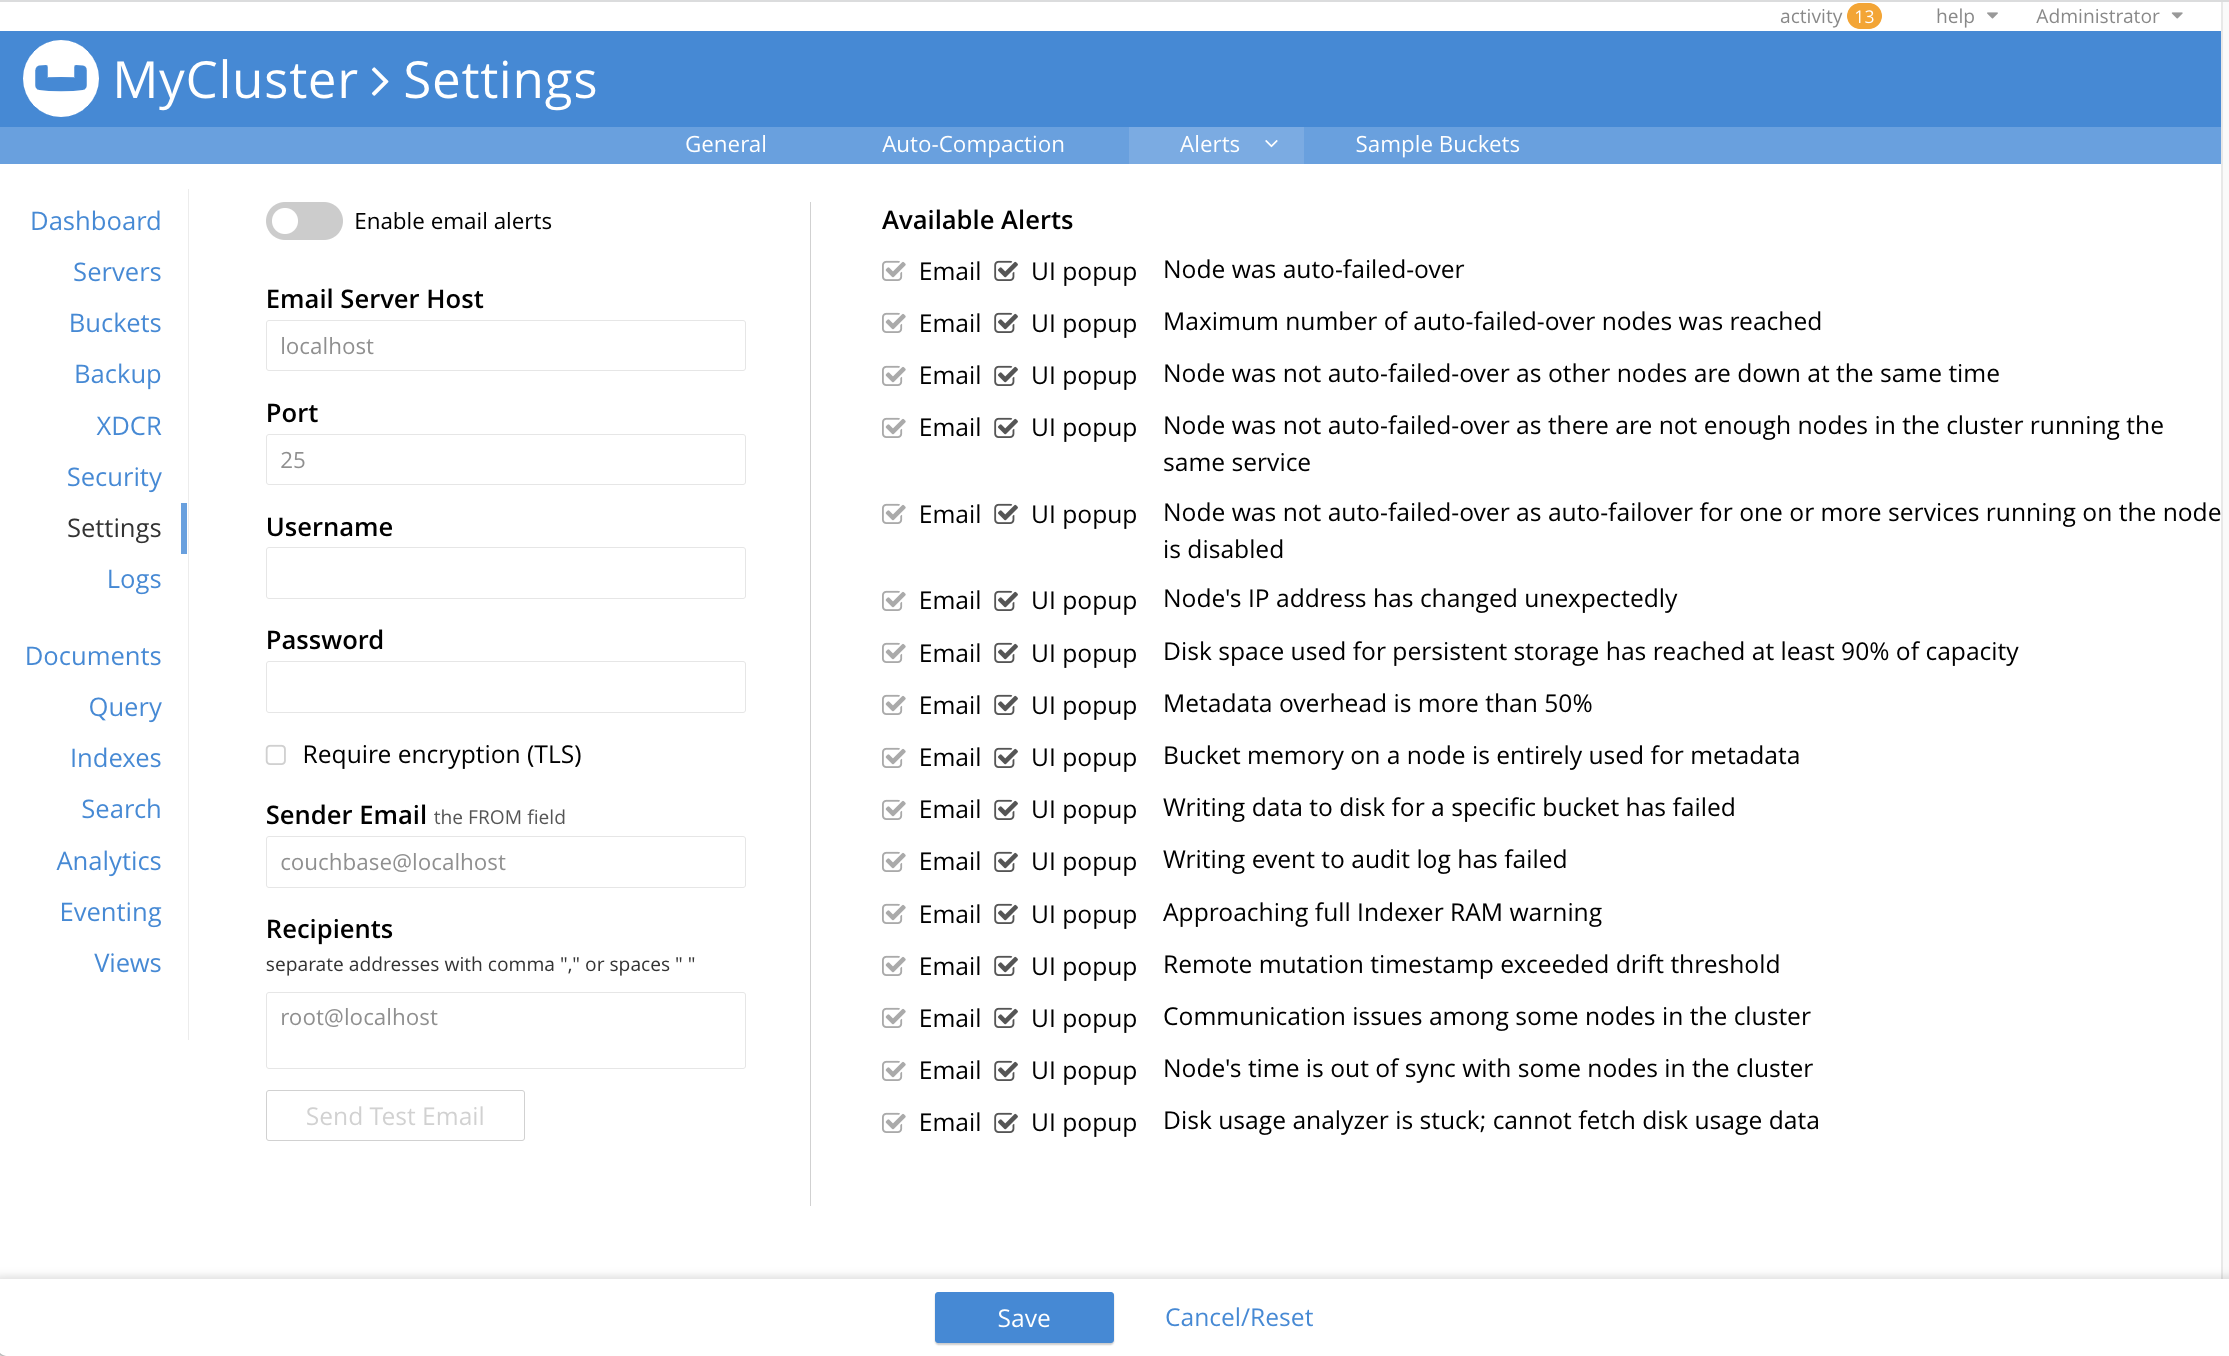Open the XDCR section
2229x1356 pixels.
pos(128,425)
